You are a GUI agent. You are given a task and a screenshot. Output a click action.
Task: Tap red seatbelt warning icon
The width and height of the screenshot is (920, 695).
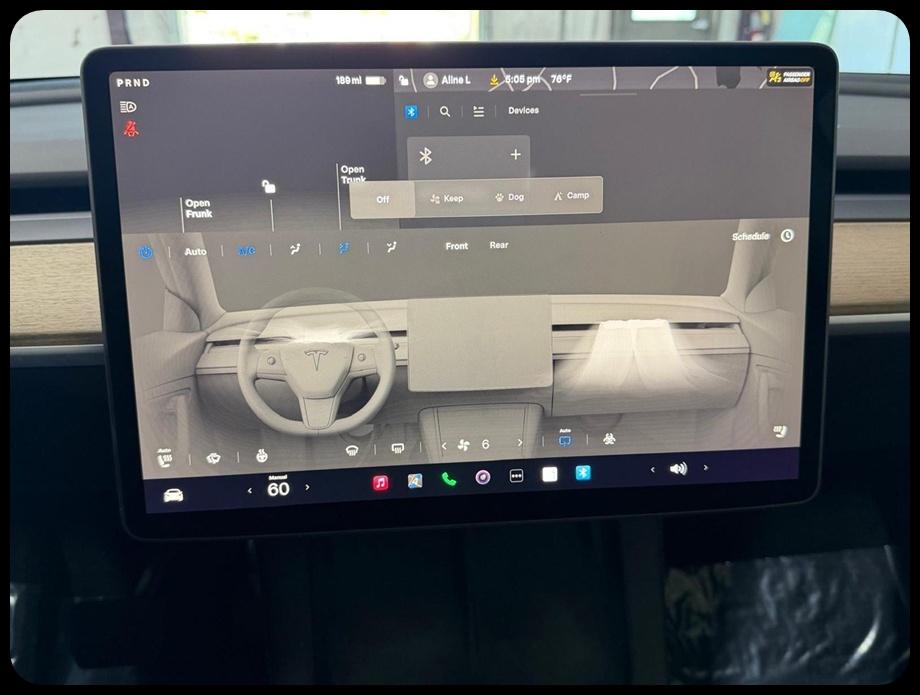(131, 129)
